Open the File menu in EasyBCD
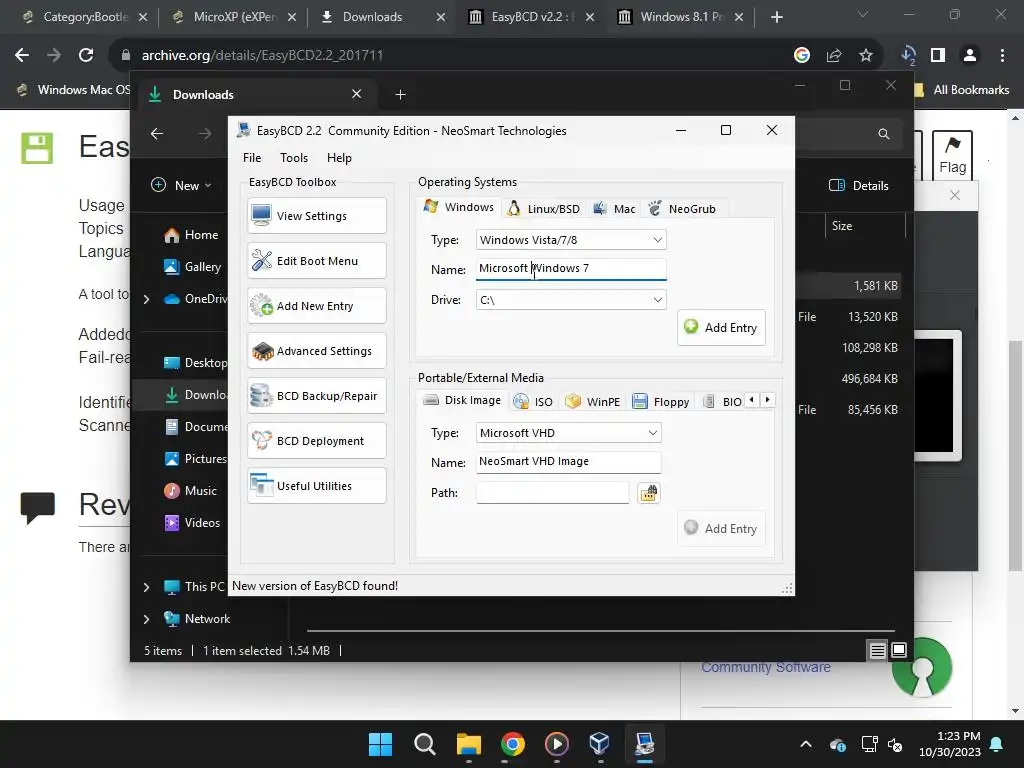The height and width of the screenshot is (768, 1024). 251,157
